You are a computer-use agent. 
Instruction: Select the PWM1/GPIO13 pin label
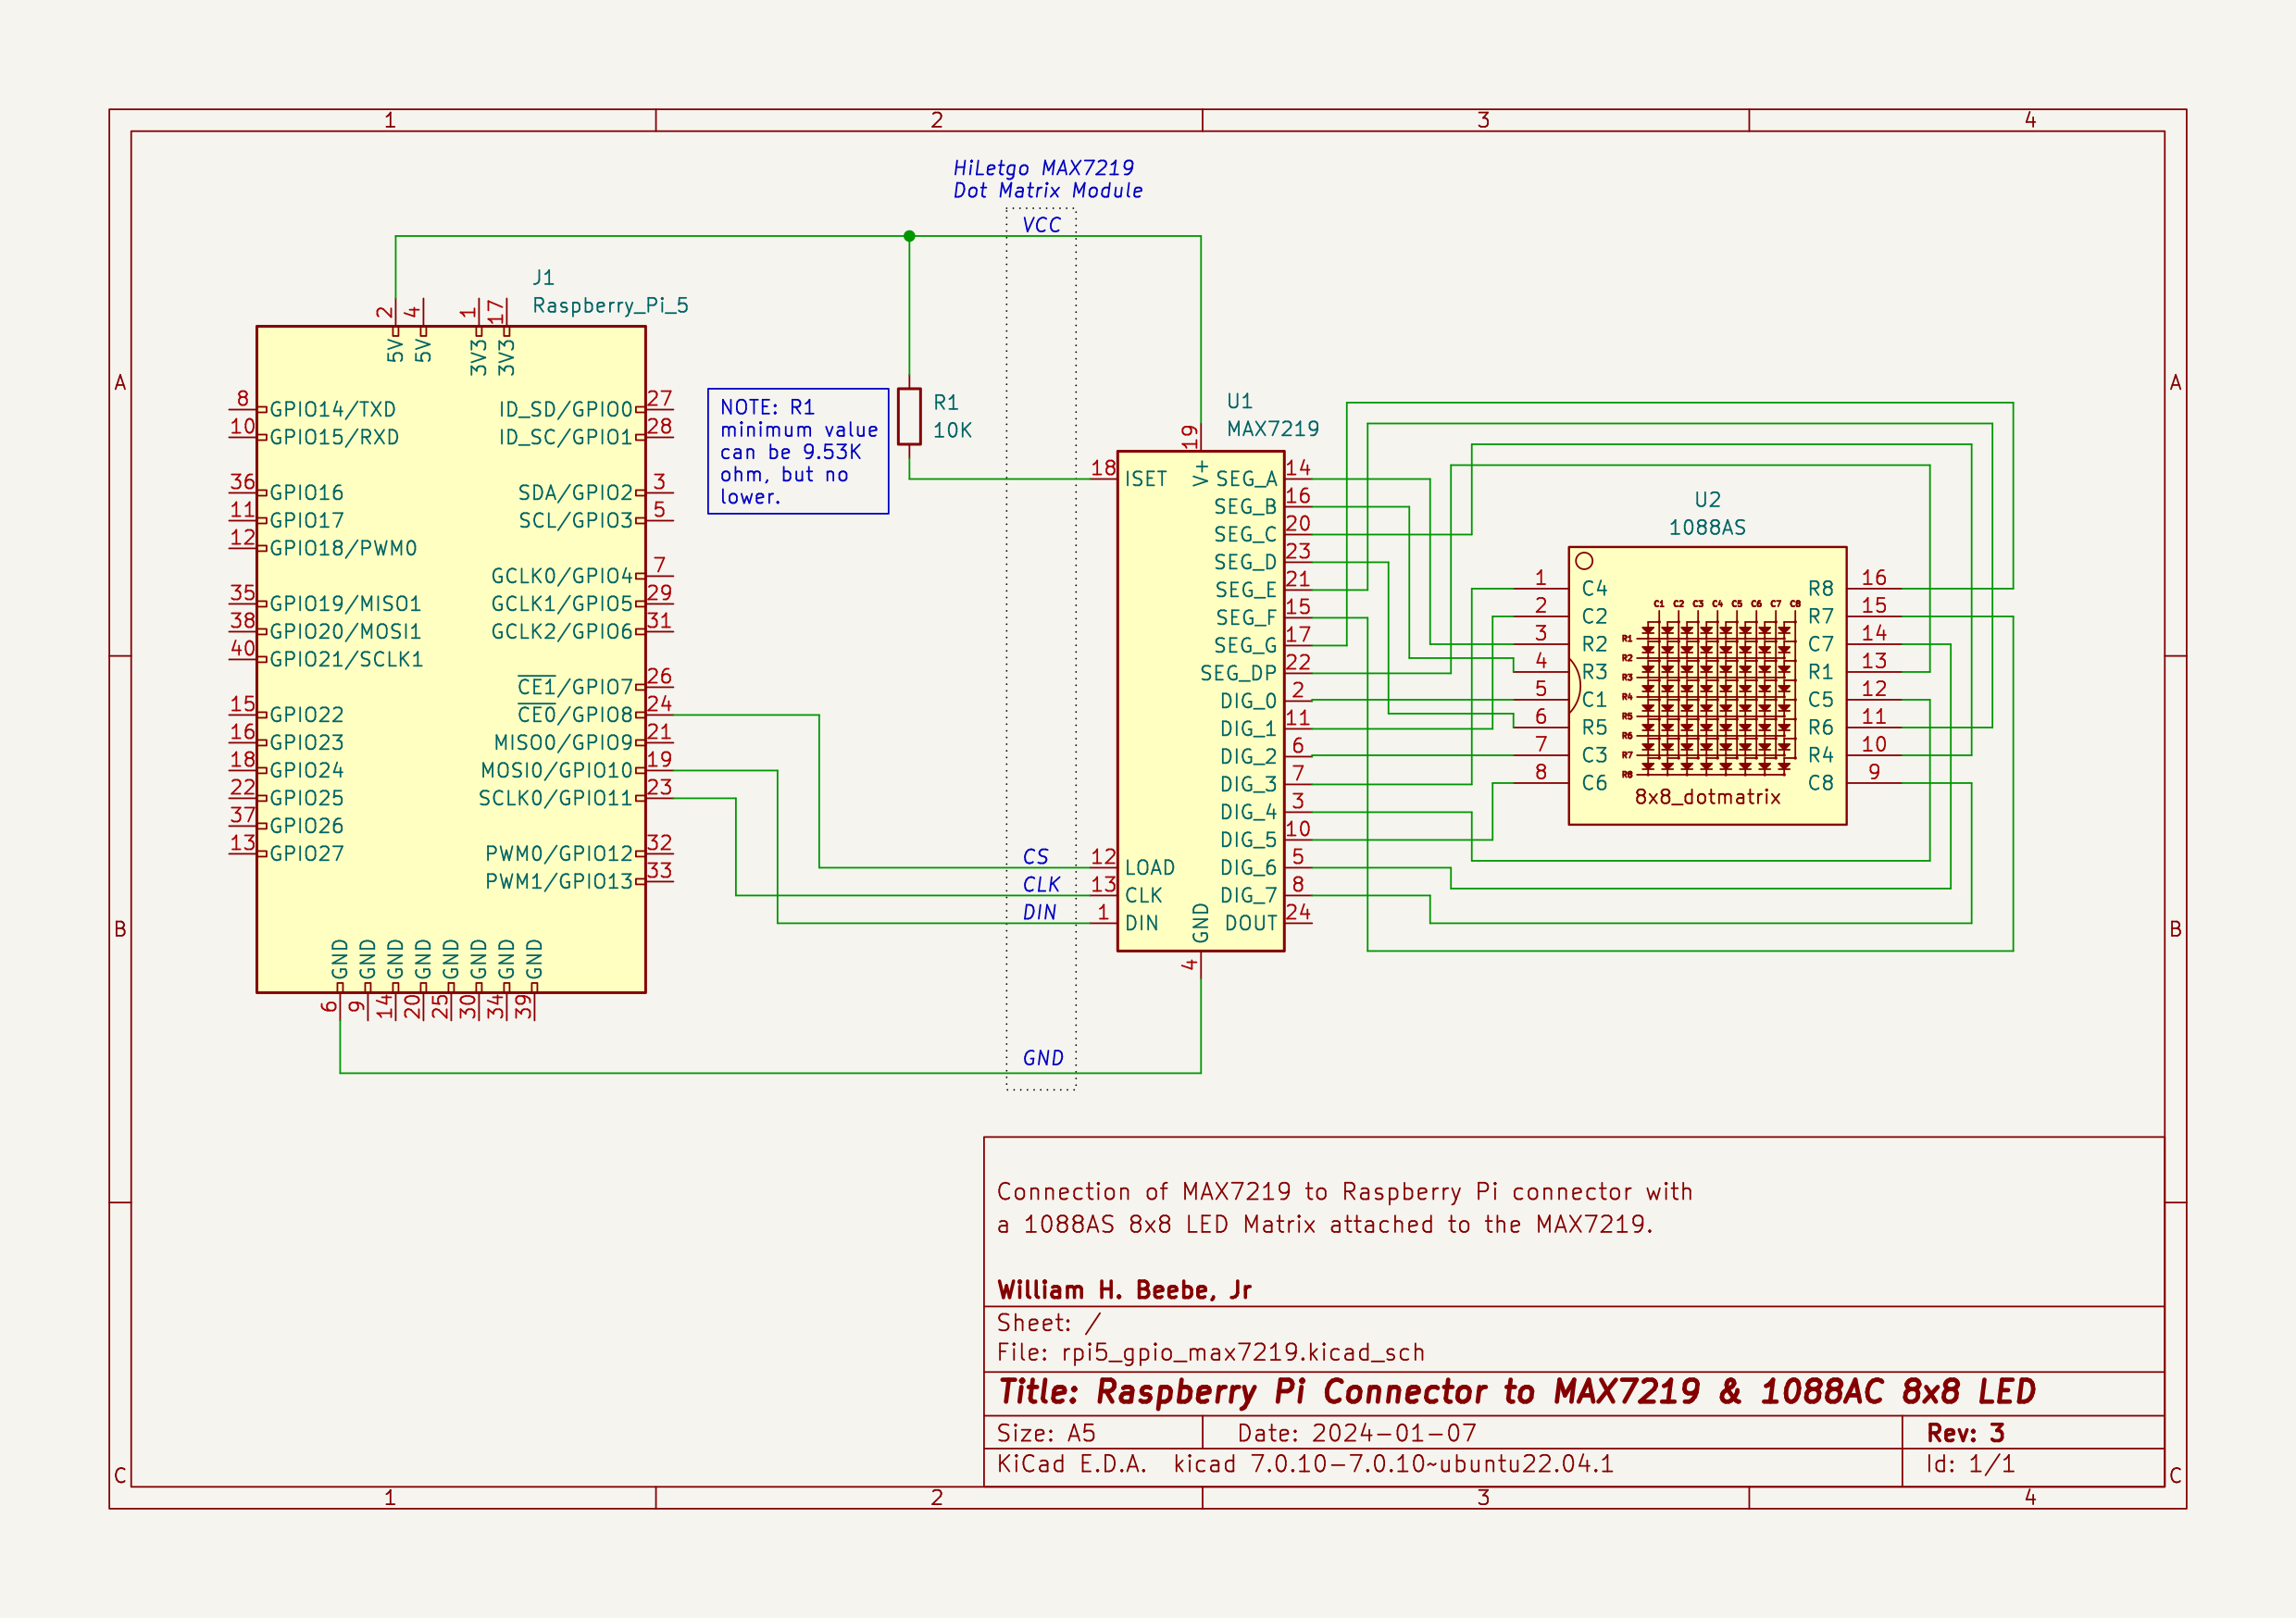559,881
